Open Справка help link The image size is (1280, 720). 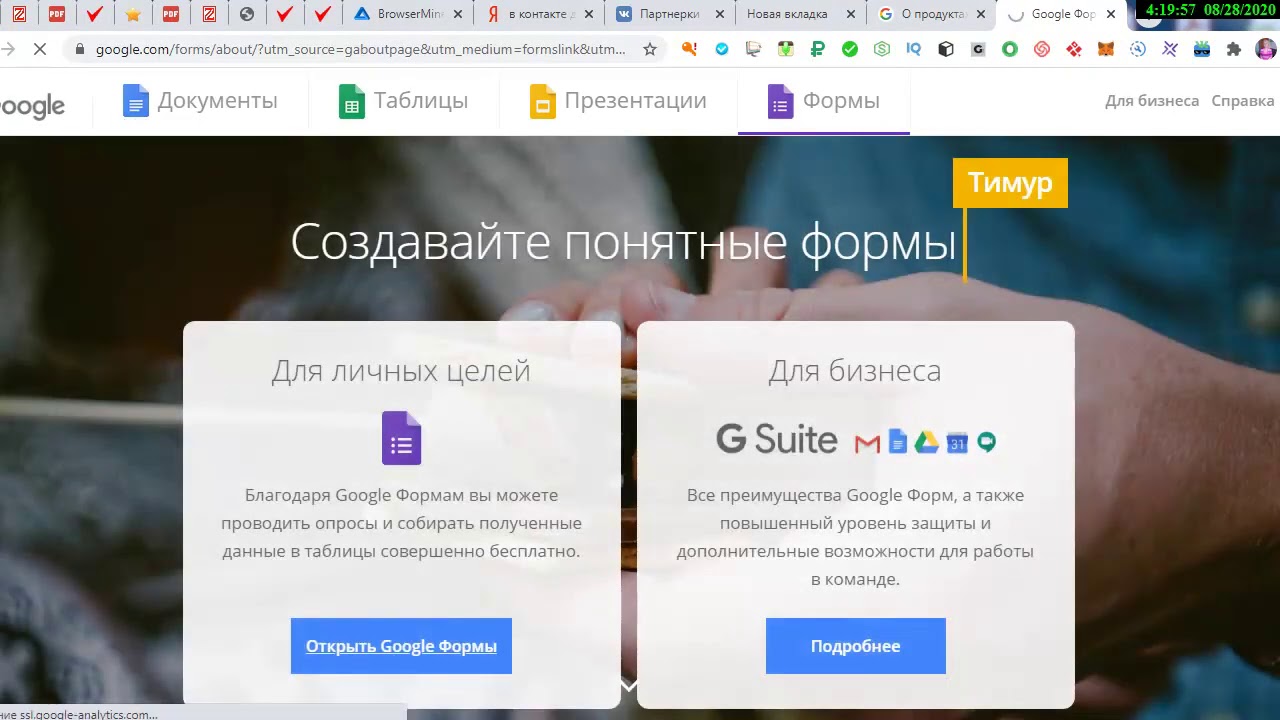click(x=1242, y=101)
